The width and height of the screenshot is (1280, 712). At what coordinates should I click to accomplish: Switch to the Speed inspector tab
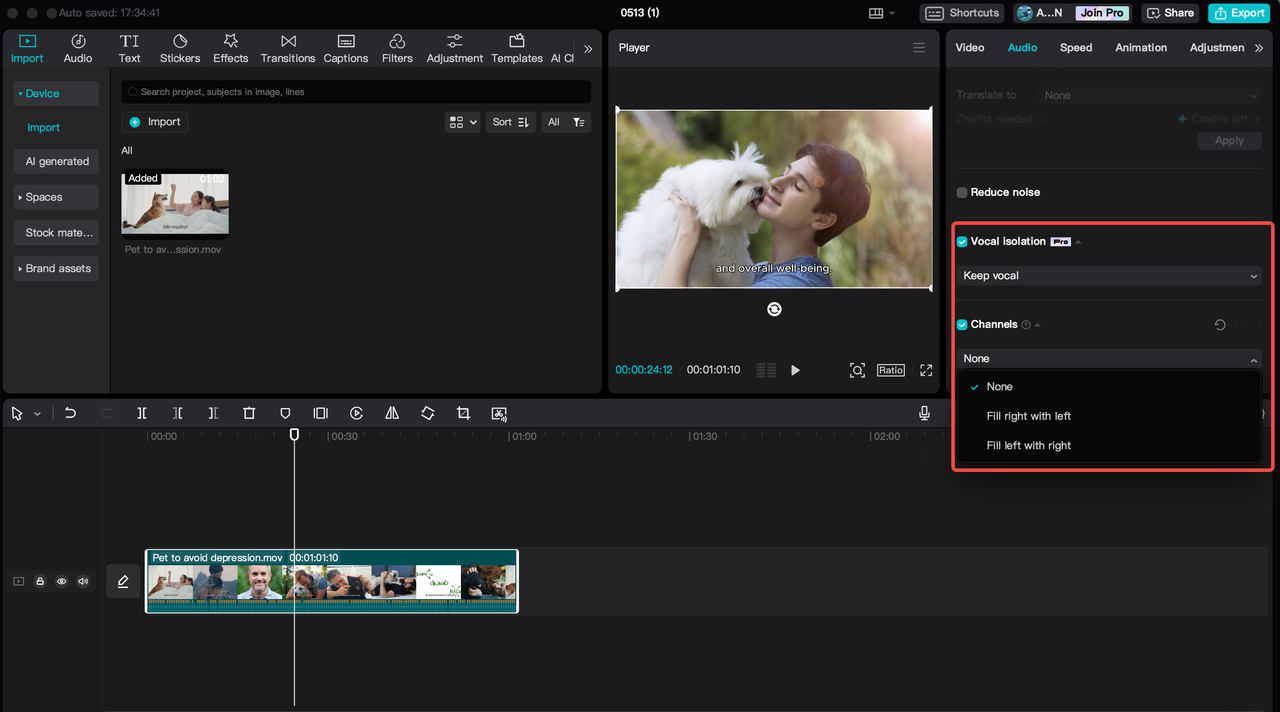(x=1076, y=48)
